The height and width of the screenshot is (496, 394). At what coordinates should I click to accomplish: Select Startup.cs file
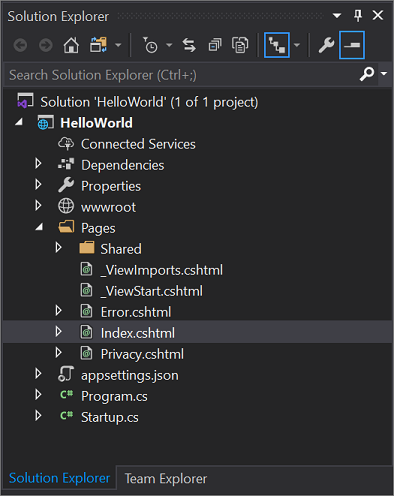tap(110, 418)
